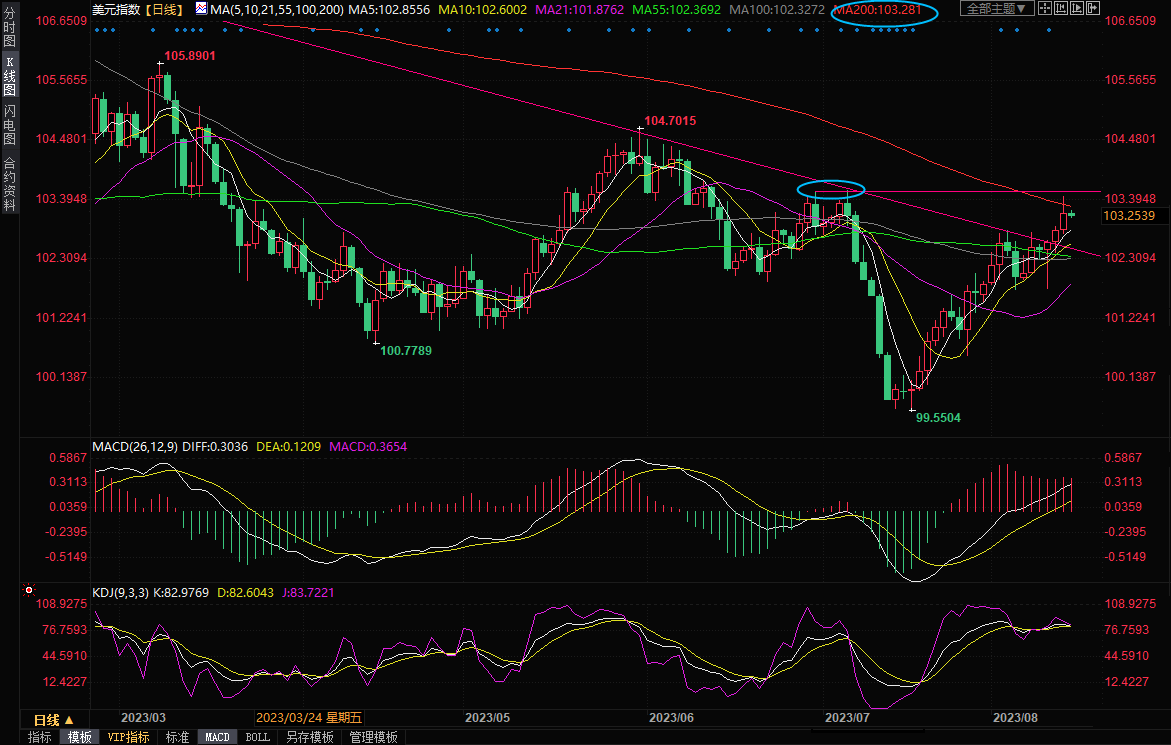Click 另存模板 to save template
The width and height of the screenshot is (1171, 745).
tap(309, 737)
